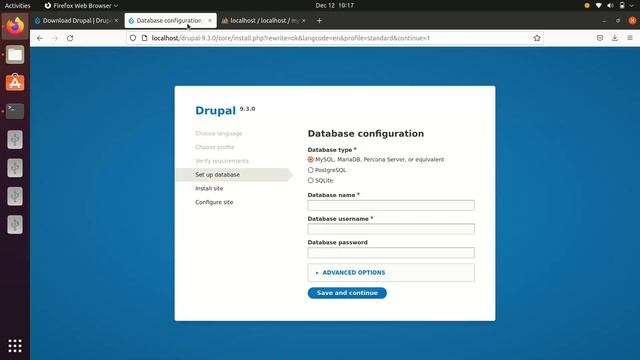This screenshot has width=640, height=360.
Task: Open the Files app in the dock
Action: 15,55
